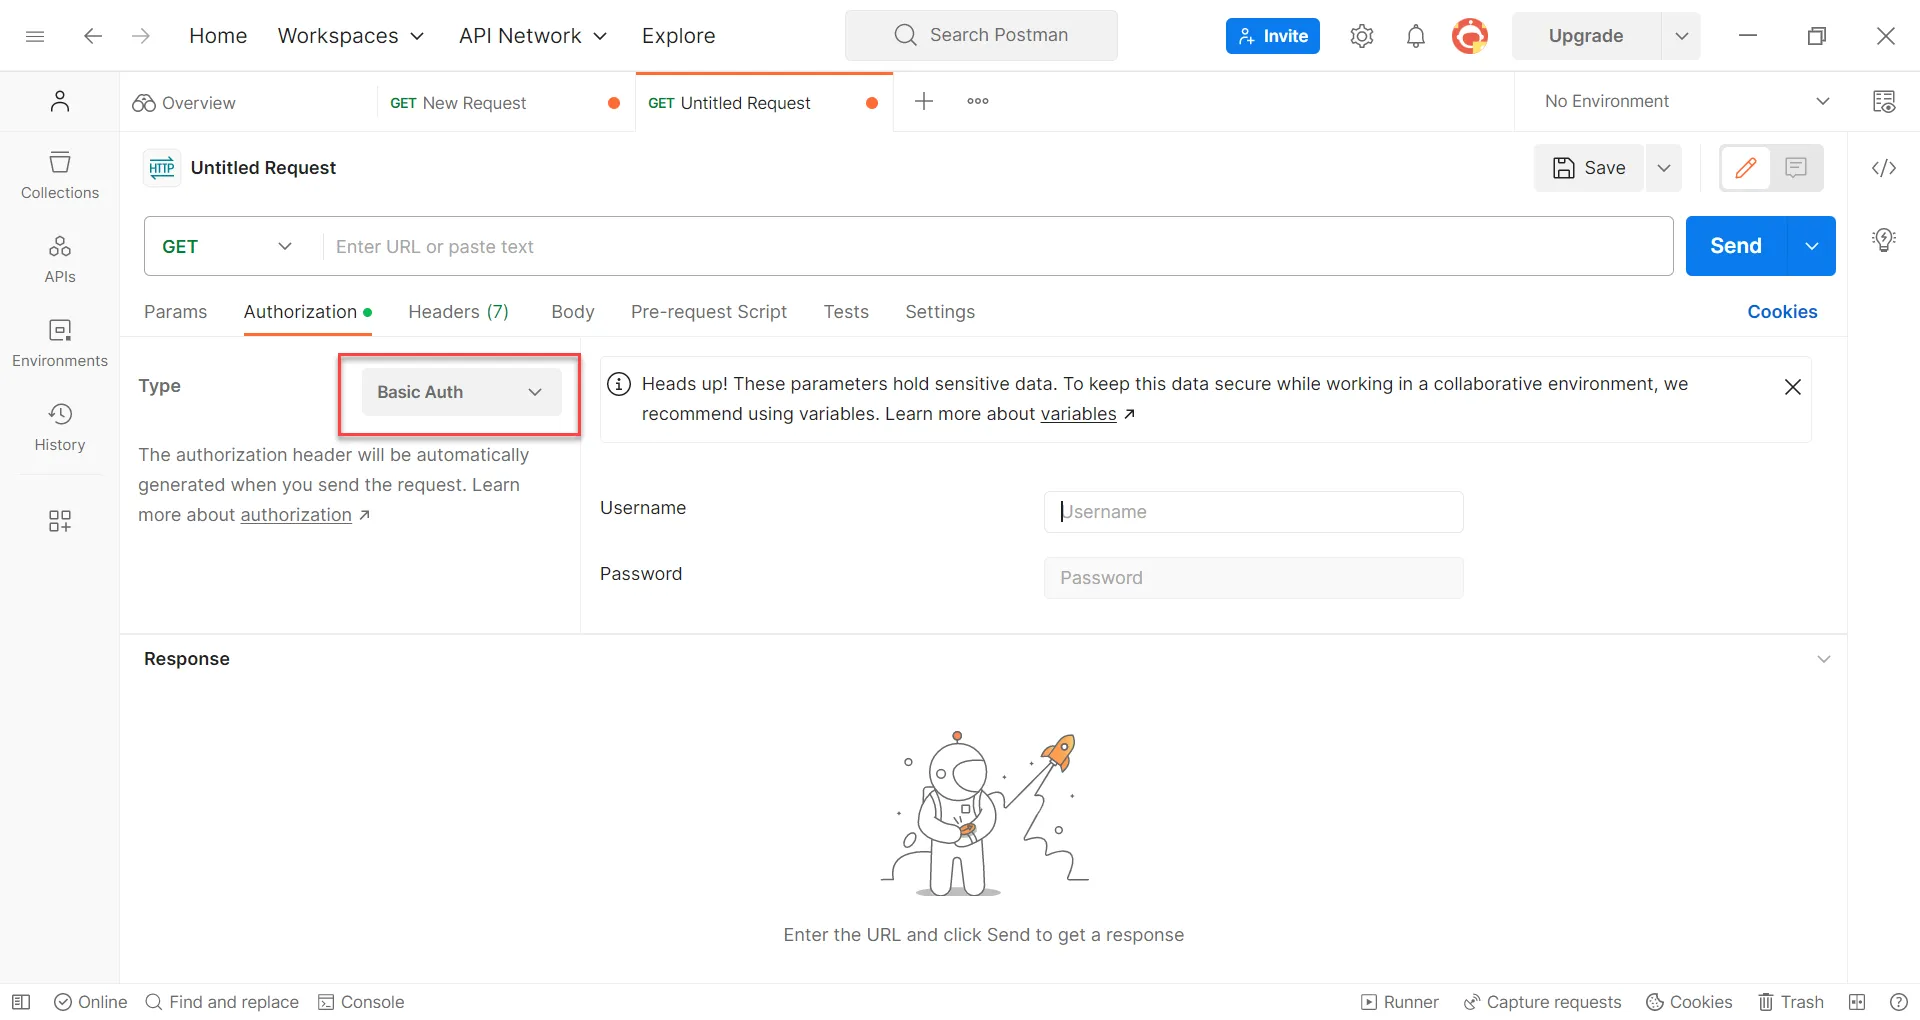The height and width of the screenshot is (1020, 1920).
Task: Switch to the Pre-request Script tab
Action: [x=709, y=312]
